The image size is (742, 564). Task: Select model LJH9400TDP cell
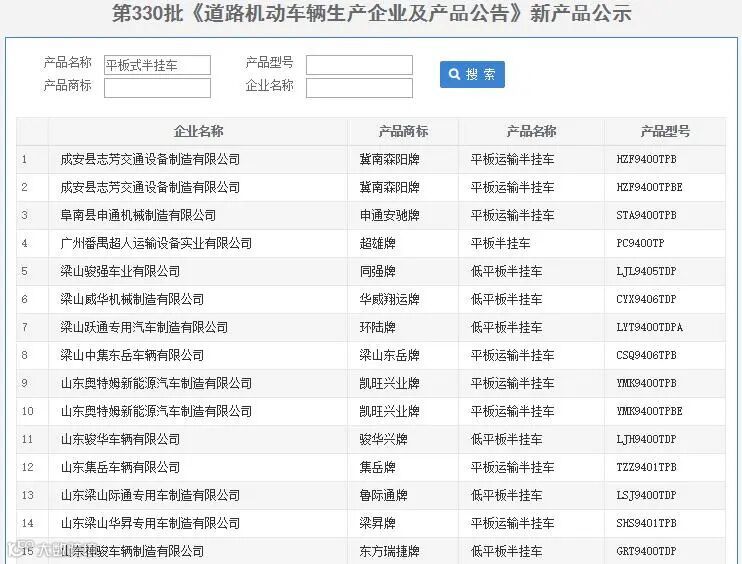tap(665, 439)
